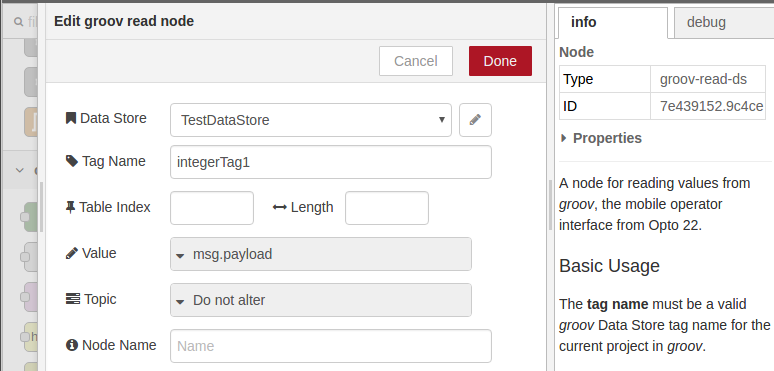
Task: Focus the Node Name input field
Action: click(x=331, y=346)
